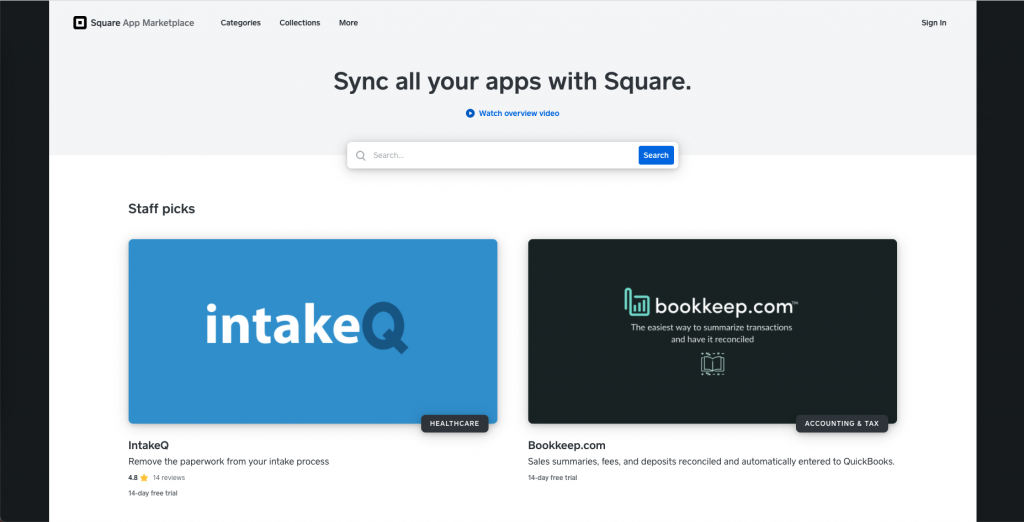
Task: Open the bookkeep.com banner image
Action: coord(712,331)
